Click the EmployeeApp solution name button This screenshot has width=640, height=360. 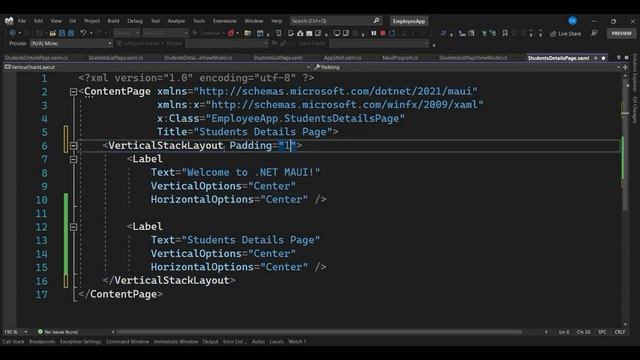coord(409,21)
